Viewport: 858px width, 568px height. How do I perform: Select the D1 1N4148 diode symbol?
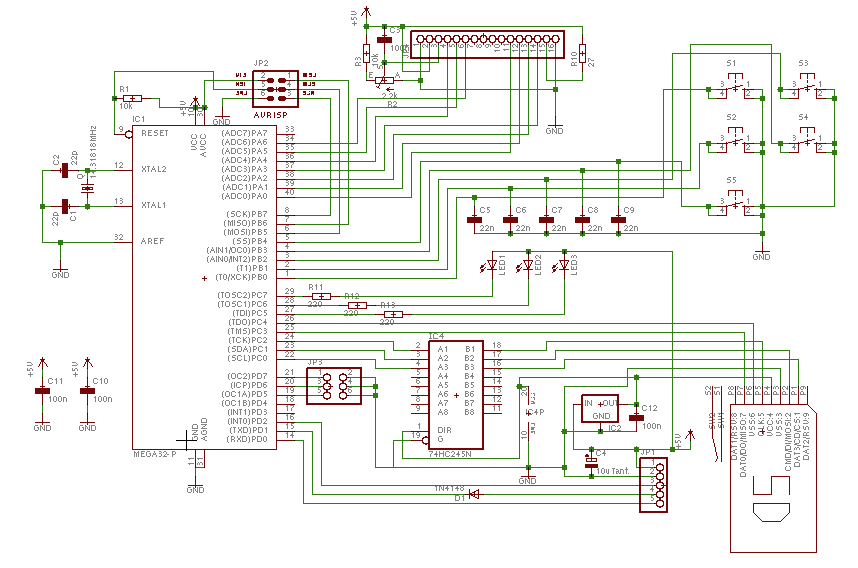coord(474,494)
